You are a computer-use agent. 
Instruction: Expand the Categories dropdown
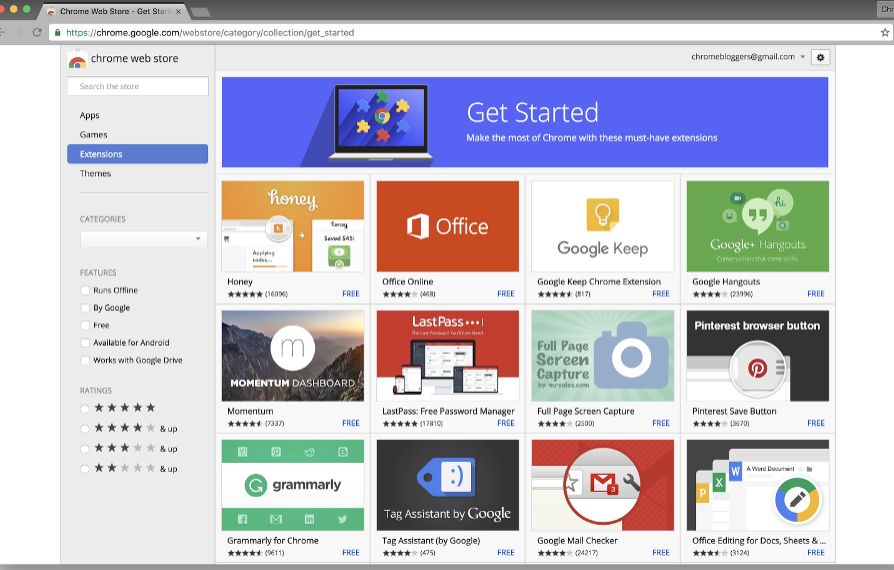[x=143, y=239]
